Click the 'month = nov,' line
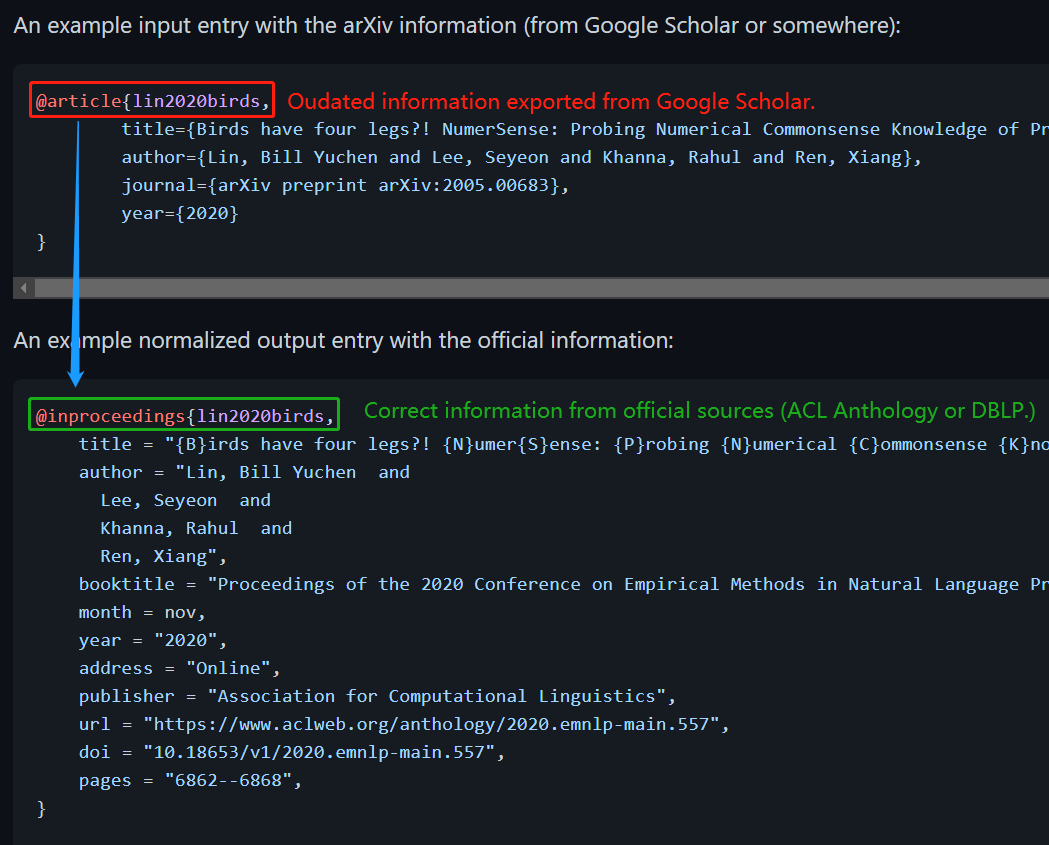 (x=142, y=612)
